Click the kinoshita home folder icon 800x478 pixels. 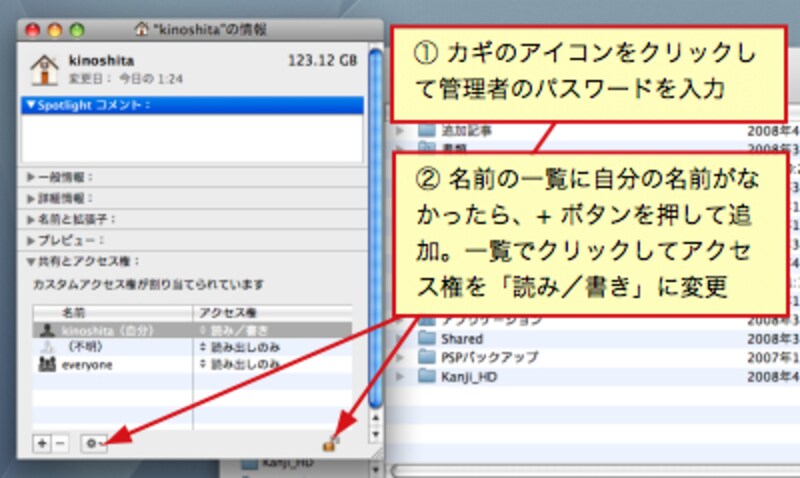coord(44,69)
